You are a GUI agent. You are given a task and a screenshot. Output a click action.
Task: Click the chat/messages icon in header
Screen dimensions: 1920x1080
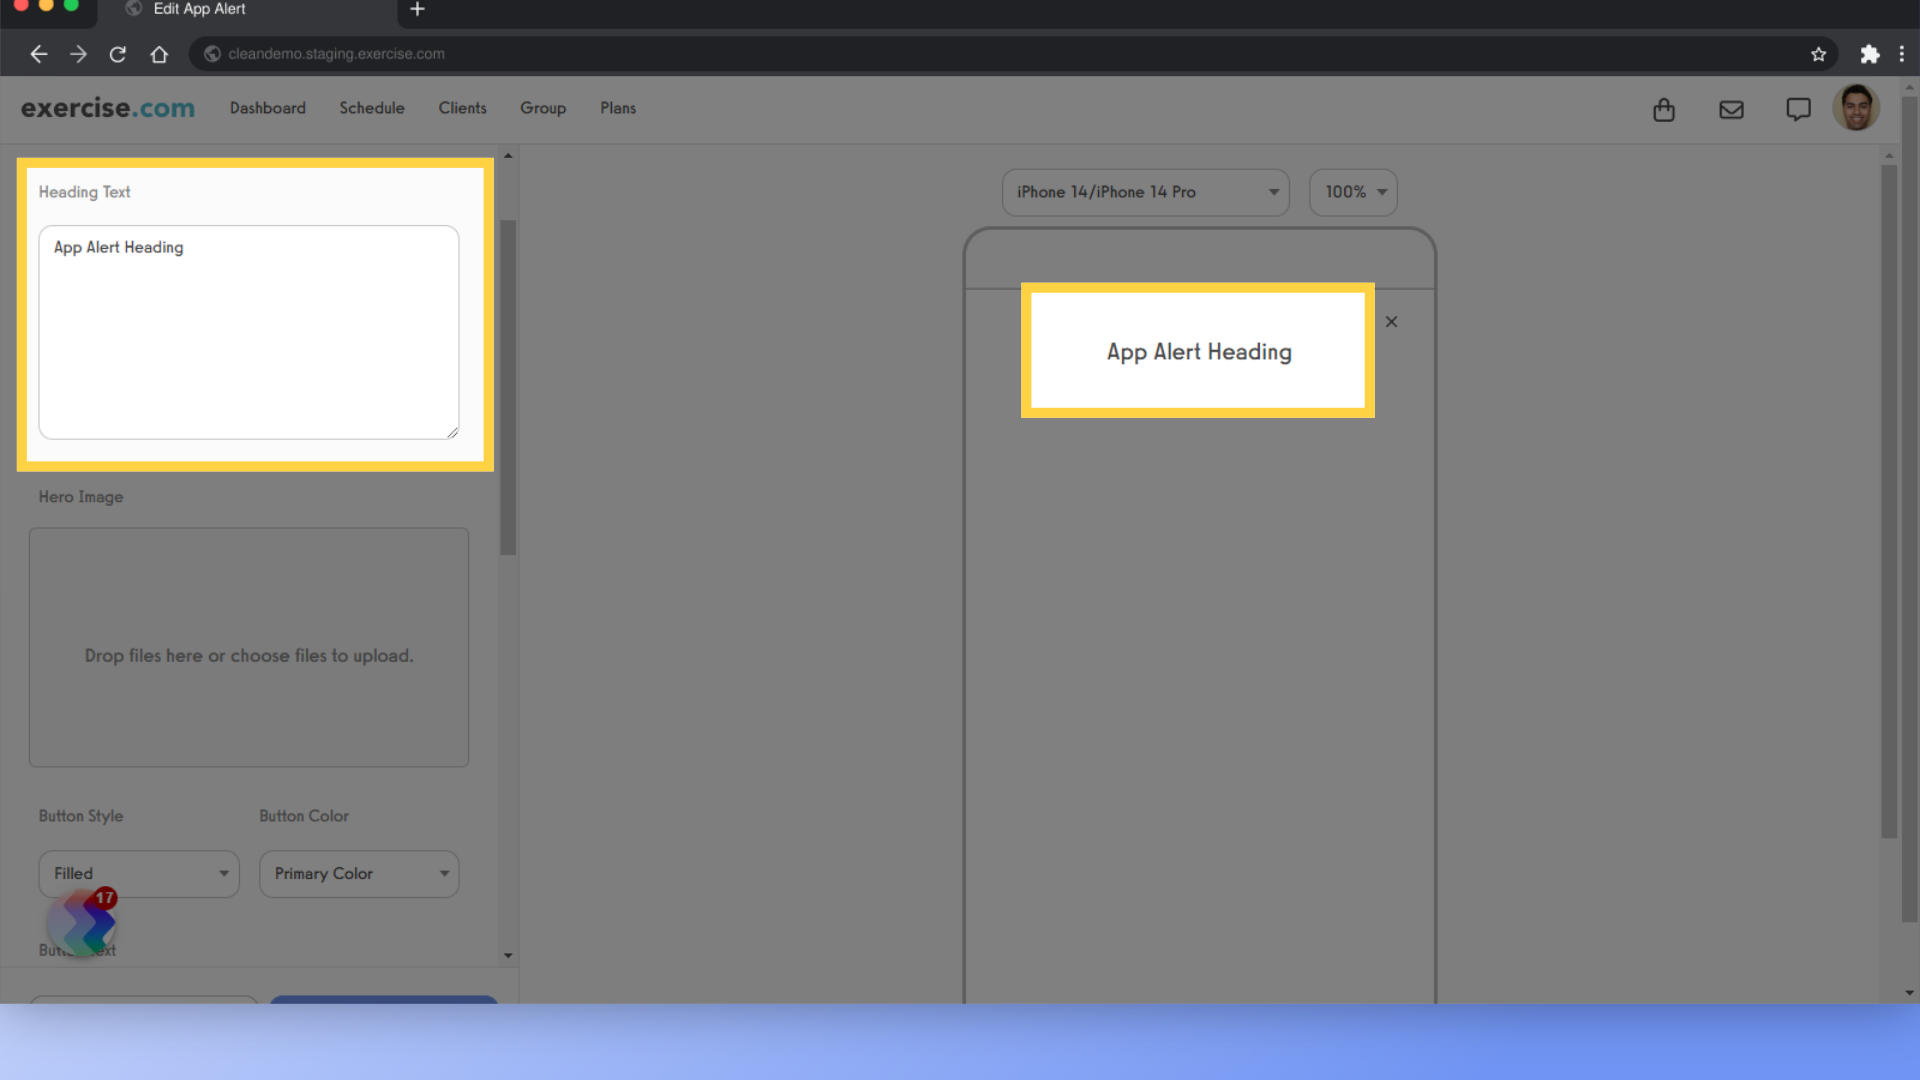click(x=1799, y=108)
